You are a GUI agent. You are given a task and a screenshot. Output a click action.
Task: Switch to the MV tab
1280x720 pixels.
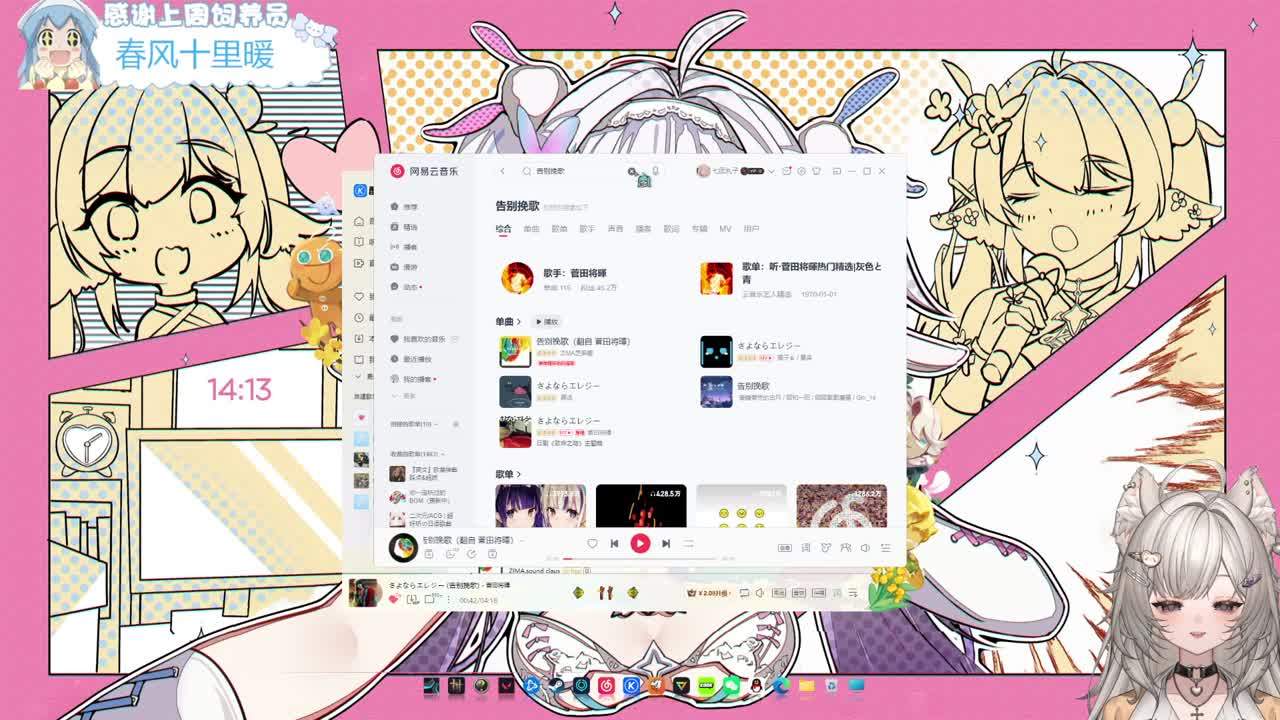[x=725, y=229]
